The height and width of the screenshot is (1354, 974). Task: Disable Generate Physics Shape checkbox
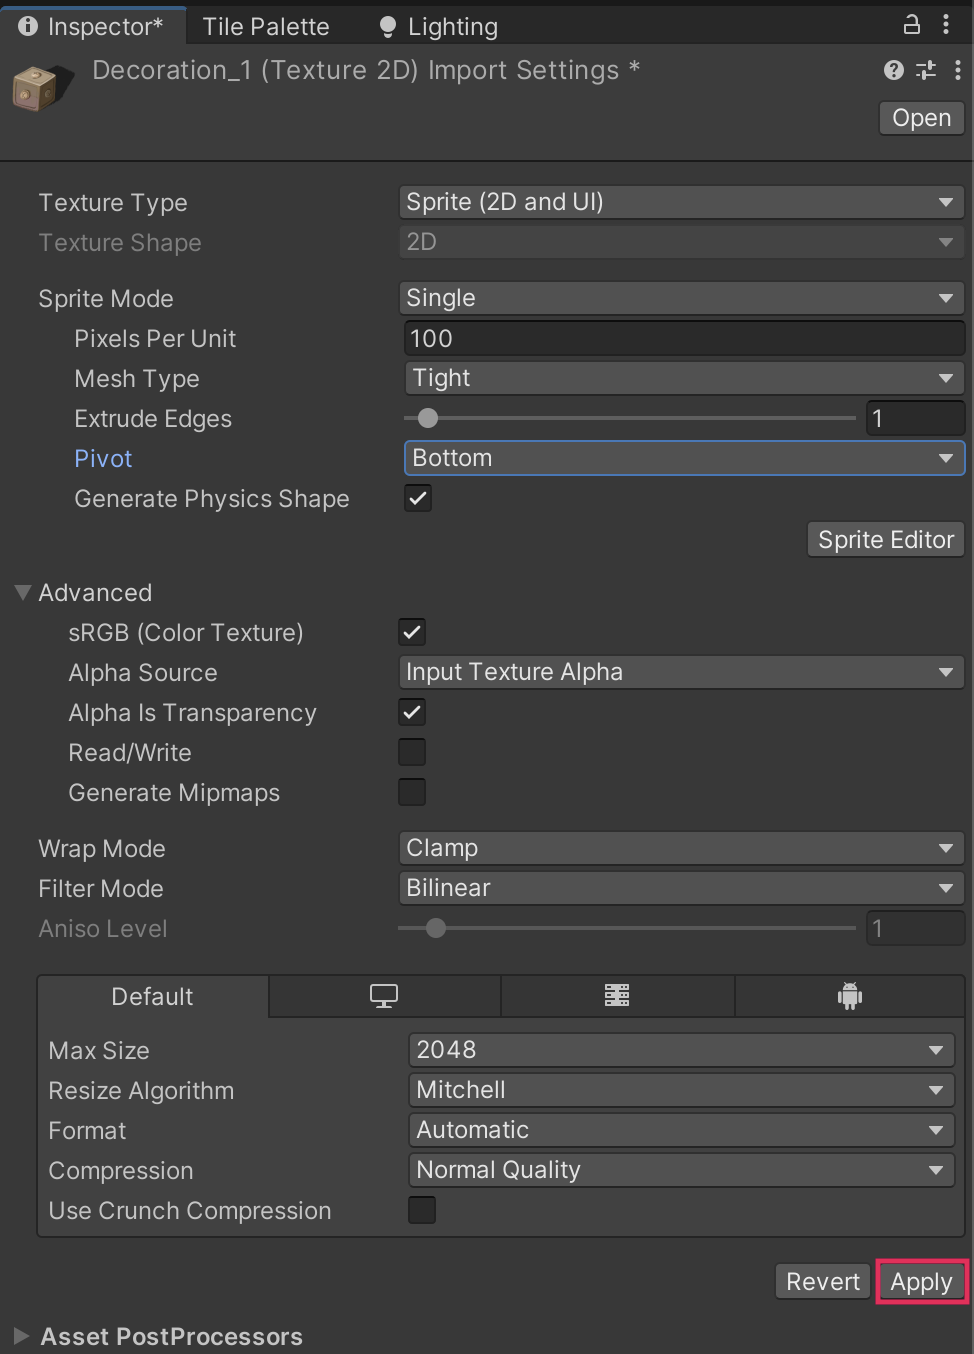[x=418, y=498]
